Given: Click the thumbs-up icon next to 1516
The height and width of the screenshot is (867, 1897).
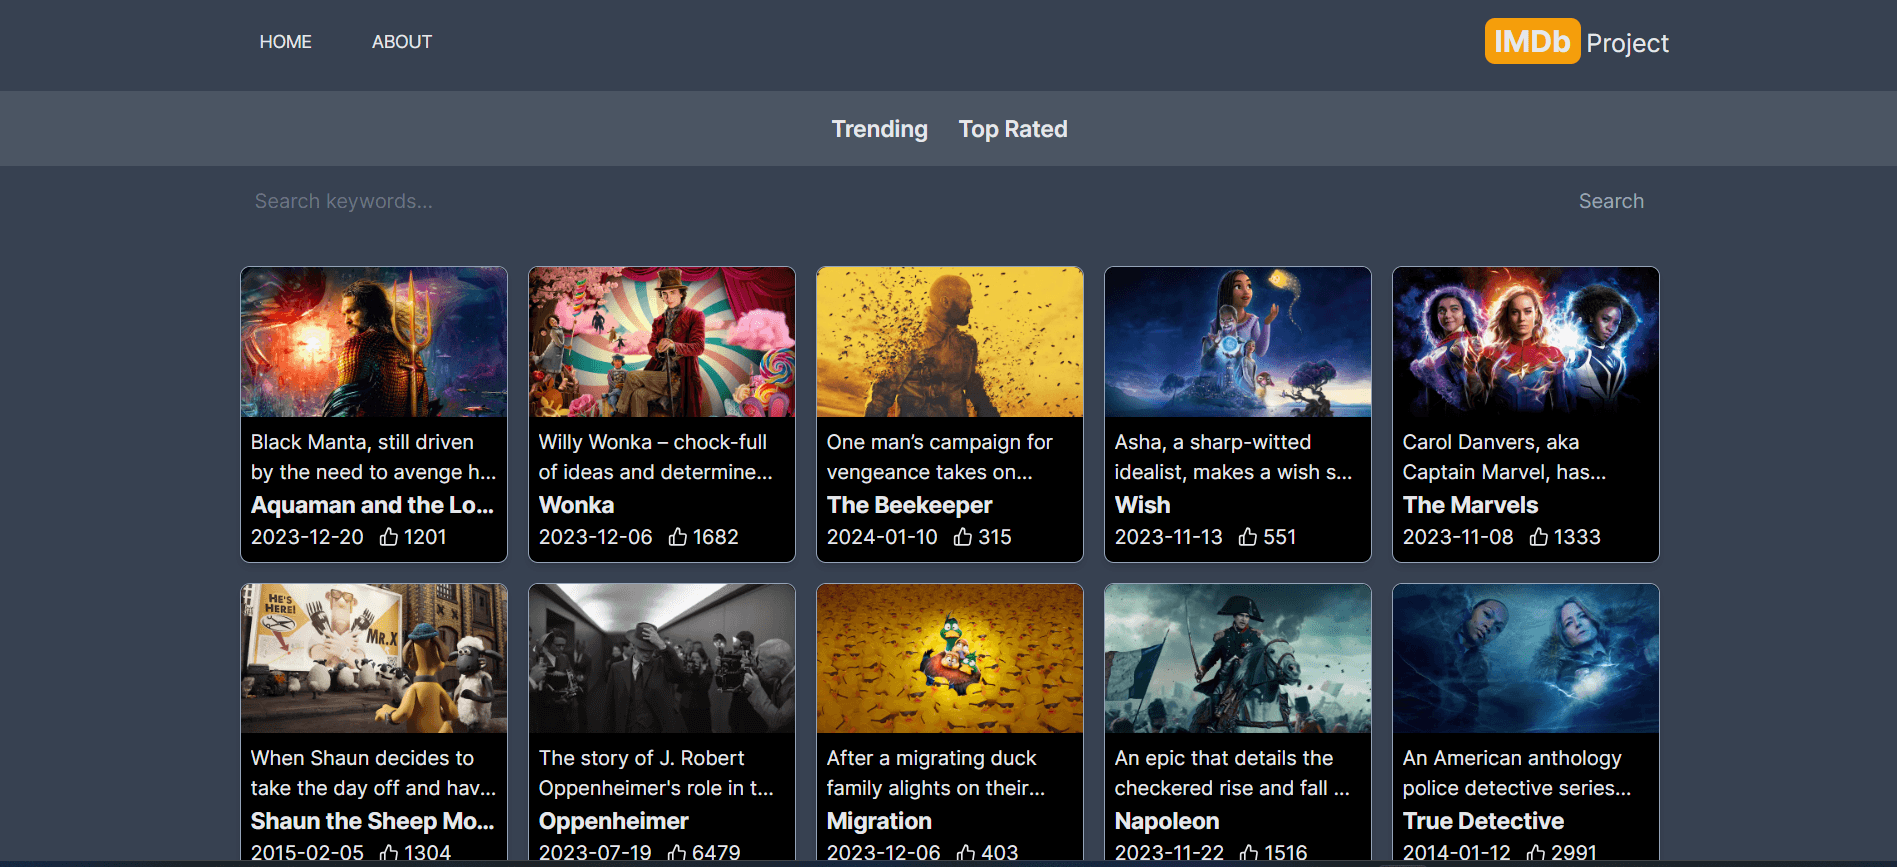Looking at the screenshot, I should point(1249,853).
